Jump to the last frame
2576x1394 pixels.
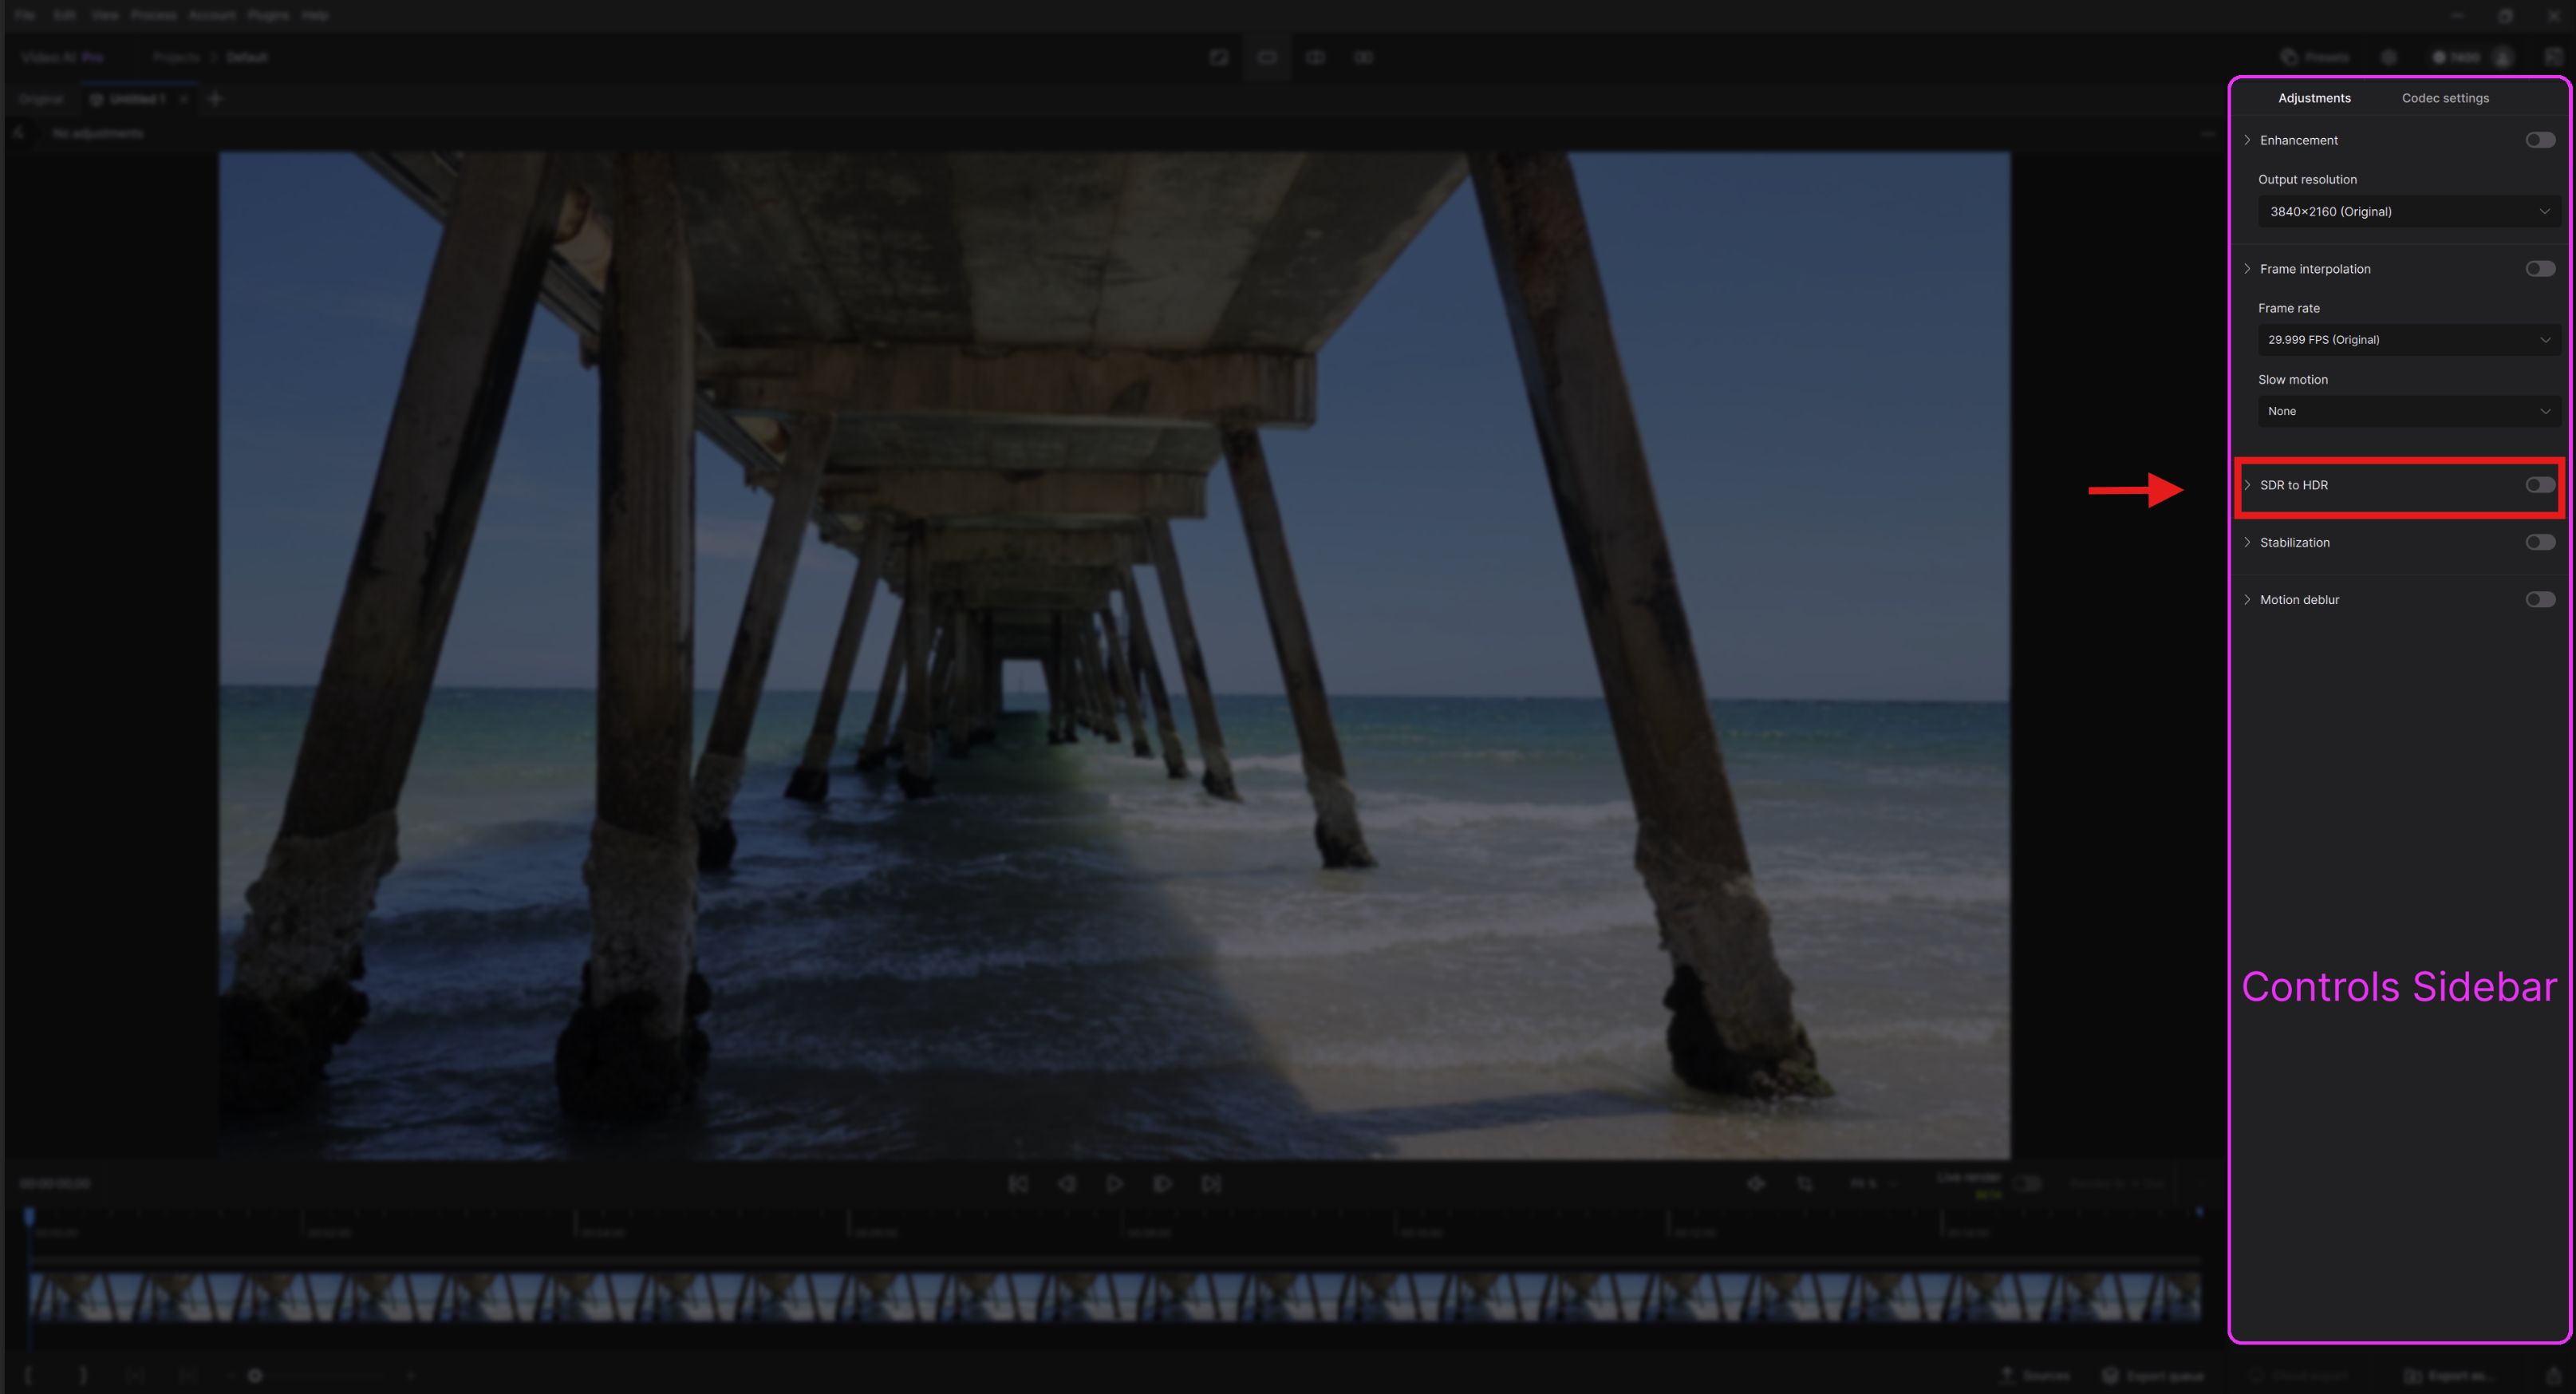click(1211, 1184)
